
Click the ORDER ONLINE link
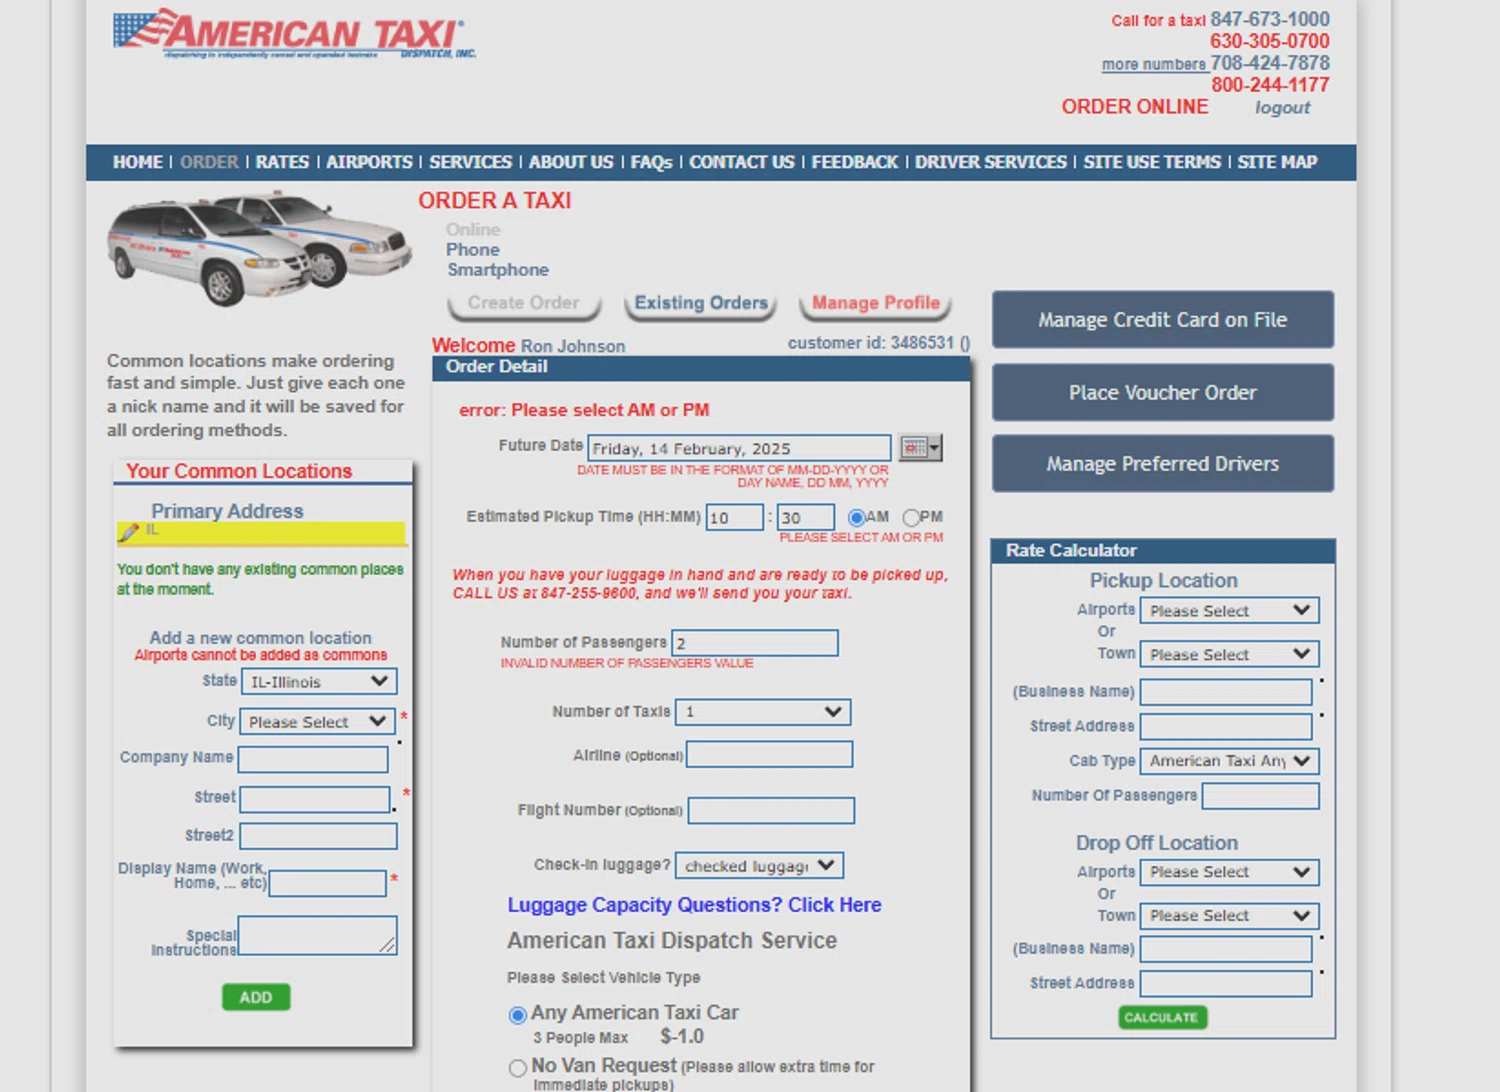tap(1135, 107)
